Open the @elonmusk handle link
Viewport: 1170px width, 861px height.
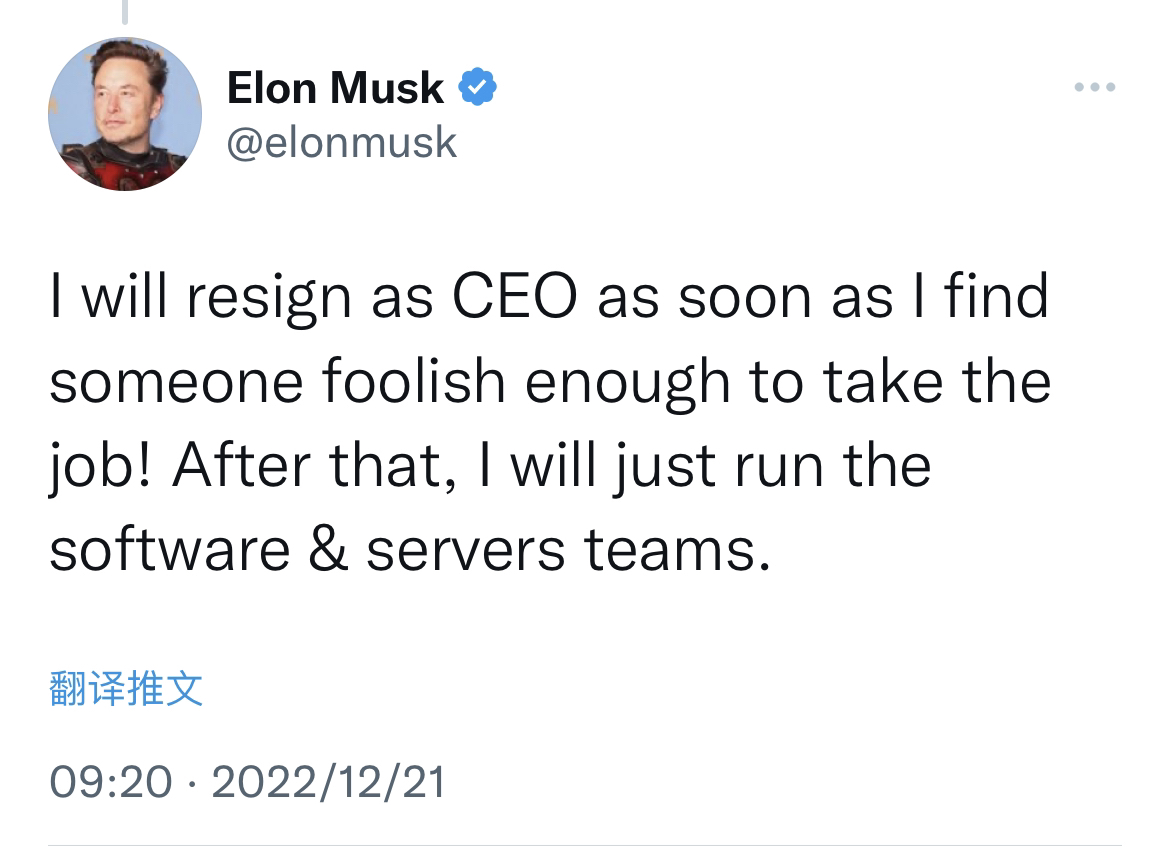342,143
